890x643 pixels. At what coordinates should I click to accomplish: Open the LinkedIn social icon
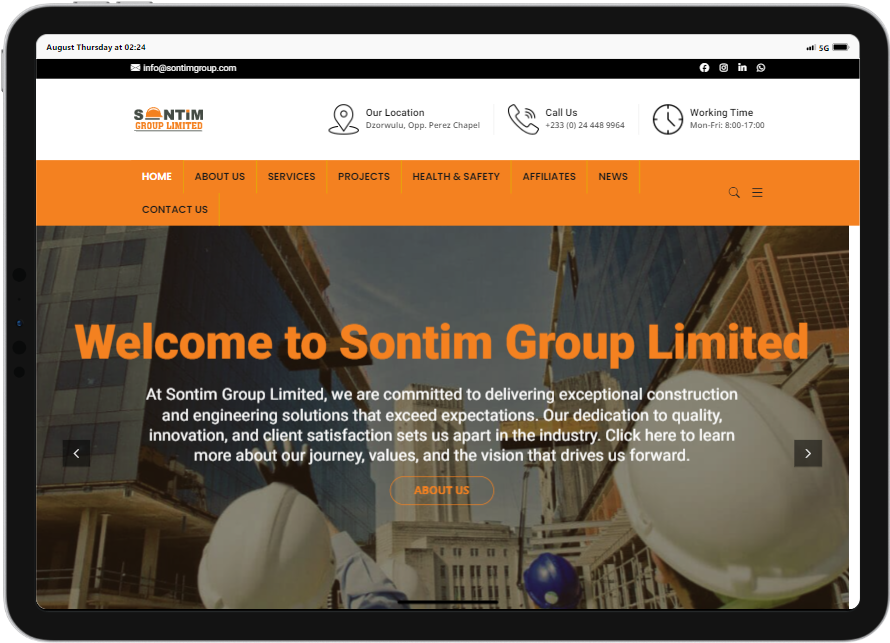[742, 68]
